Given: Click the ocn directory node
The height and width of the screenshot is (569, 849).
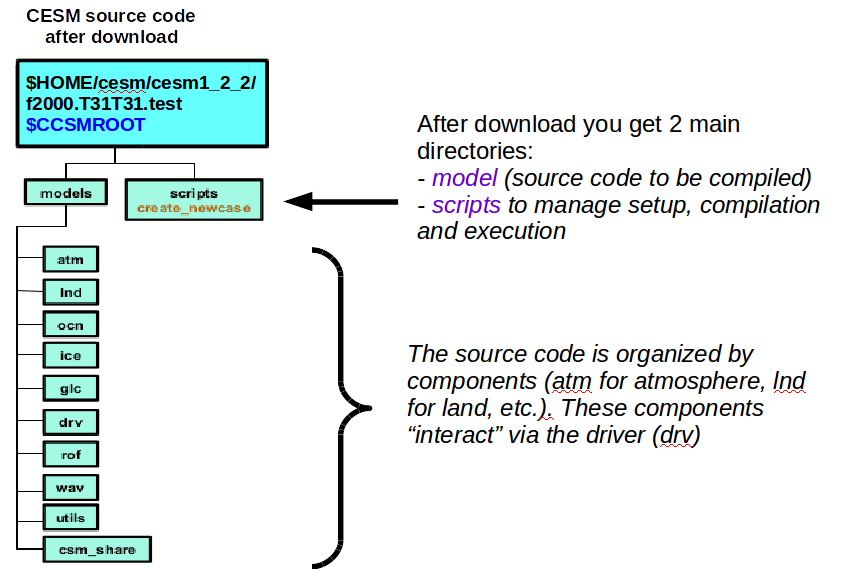Looking at the screenshot, I should tap(71, 324).
